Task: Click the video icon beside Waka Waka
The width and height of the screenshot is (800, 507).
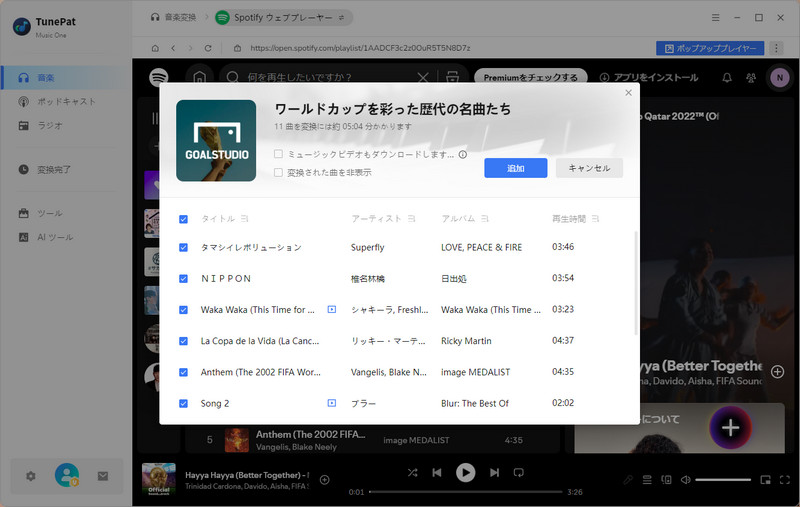Action: pyautogui.click(x=332, y=309)
